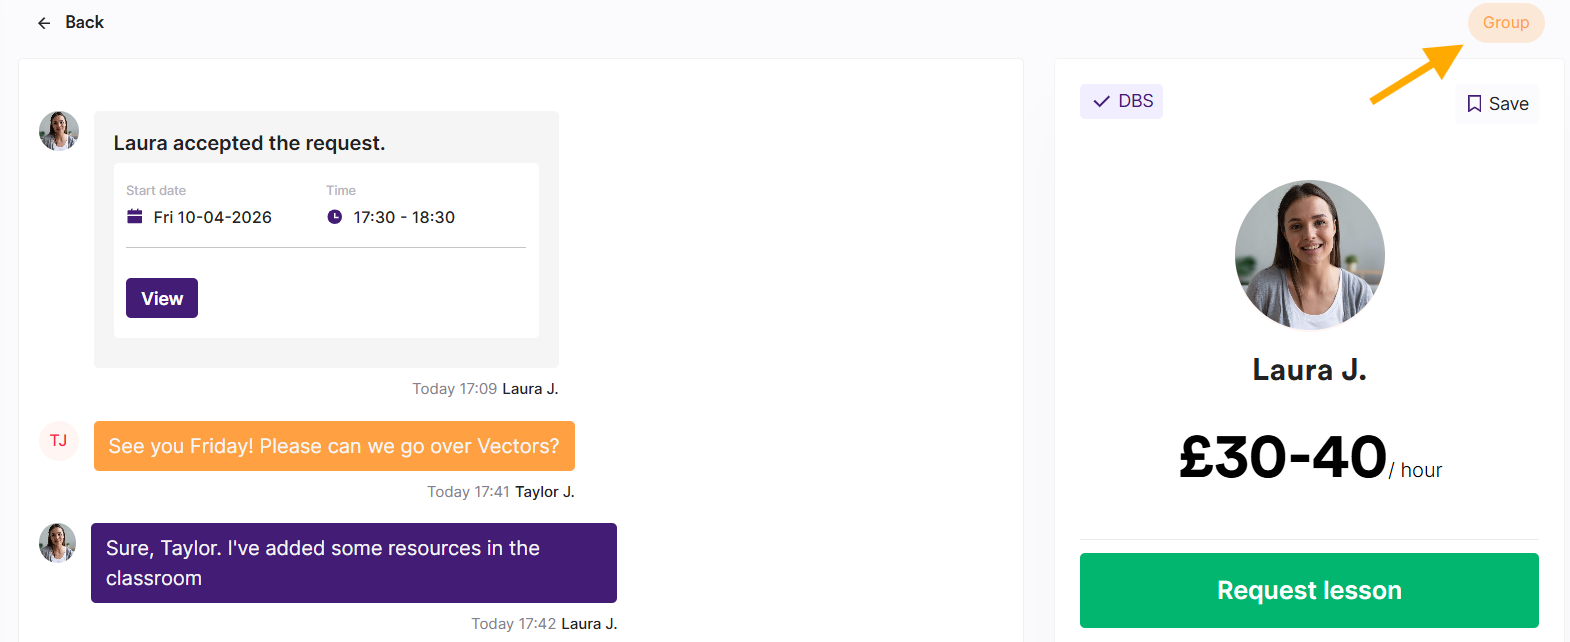This screenshot has width=1570, height=642.
Task: Select the purple classroom resources message
Action: tap(353, 563)
